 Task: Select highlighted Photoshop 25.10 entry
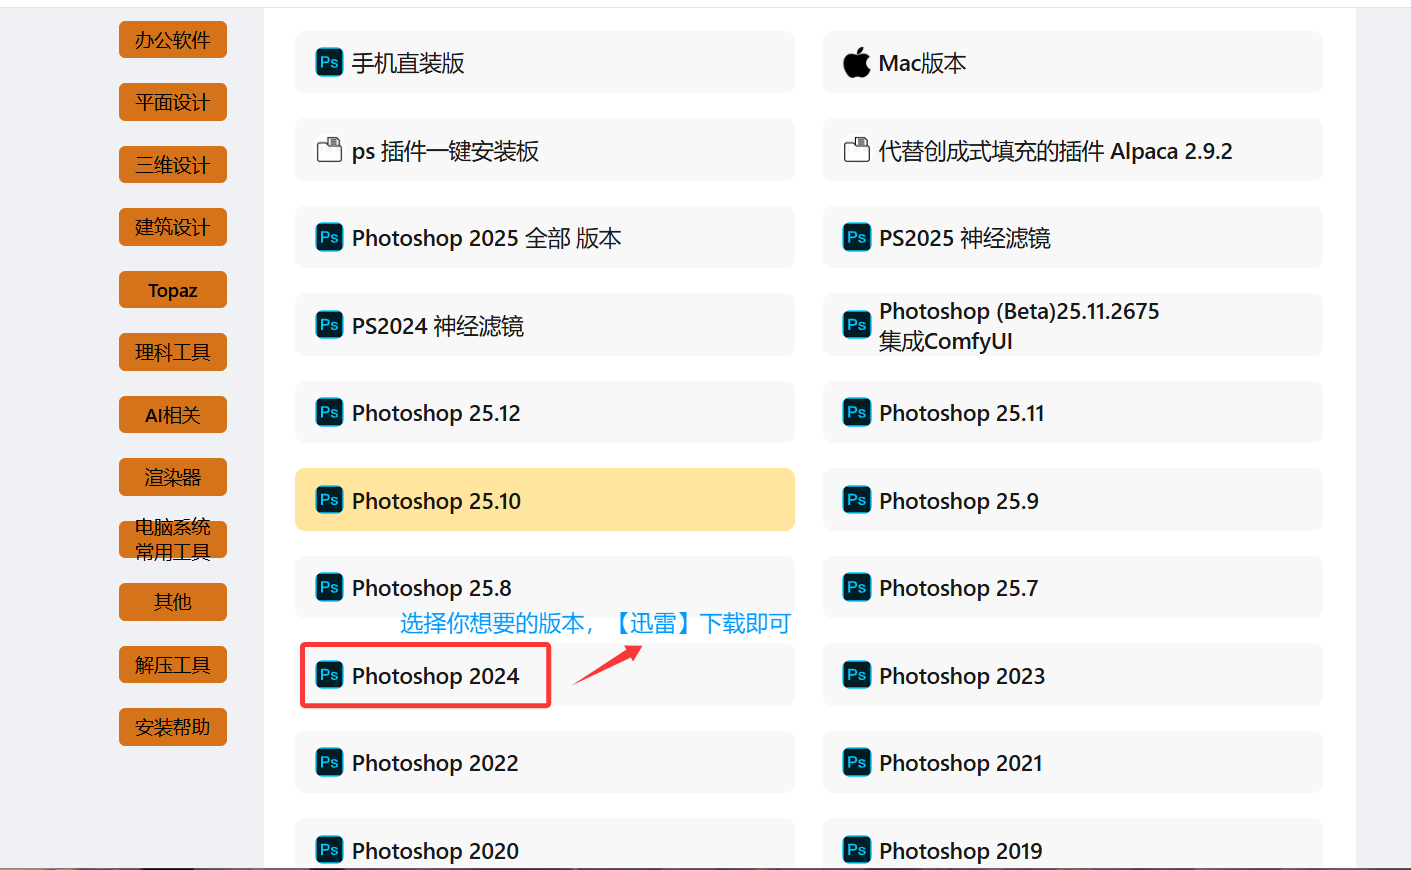click(545, 500)
